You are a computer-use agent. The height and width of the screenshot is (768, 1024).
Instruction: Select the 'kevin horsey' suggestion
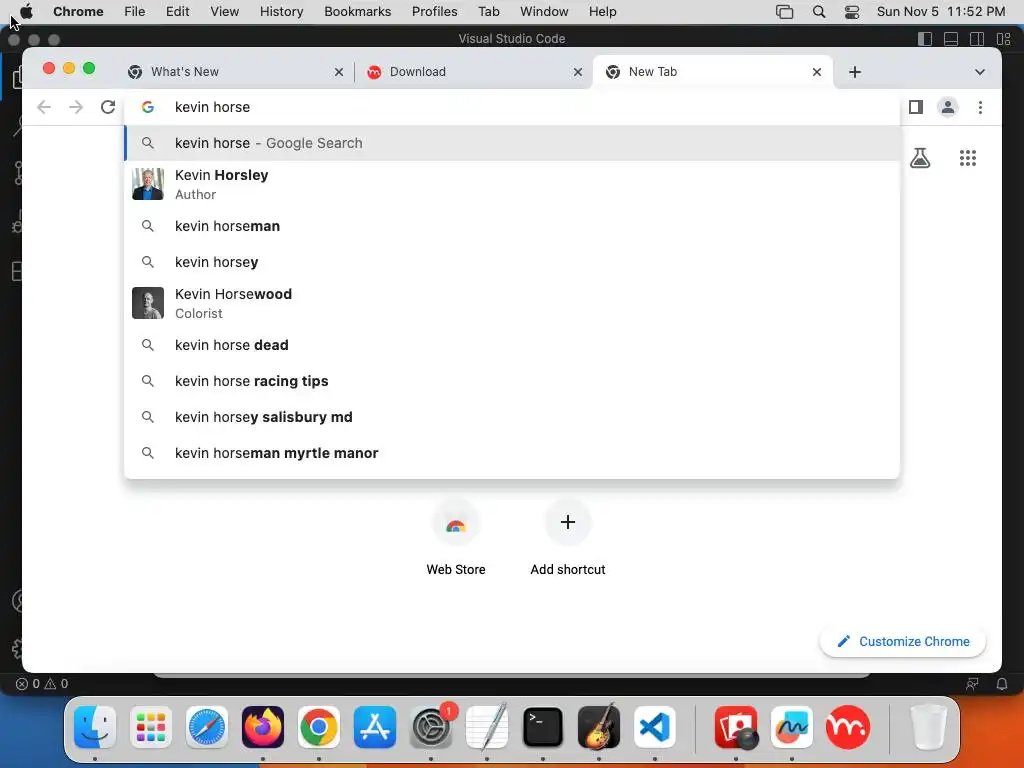[x=512, y=262]
